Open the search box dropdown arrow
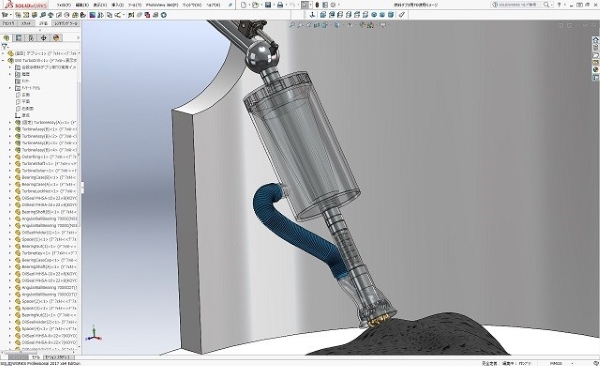Image resolution: width=600 pixels, height=366 pixels. tap(551, 5)
